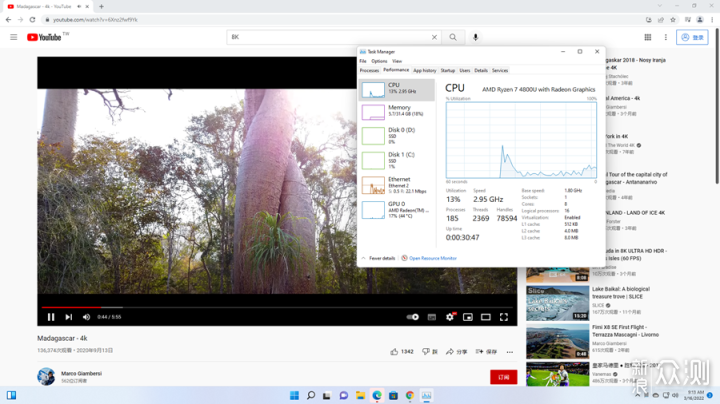Share the video via the share arrow

(456, 352)
